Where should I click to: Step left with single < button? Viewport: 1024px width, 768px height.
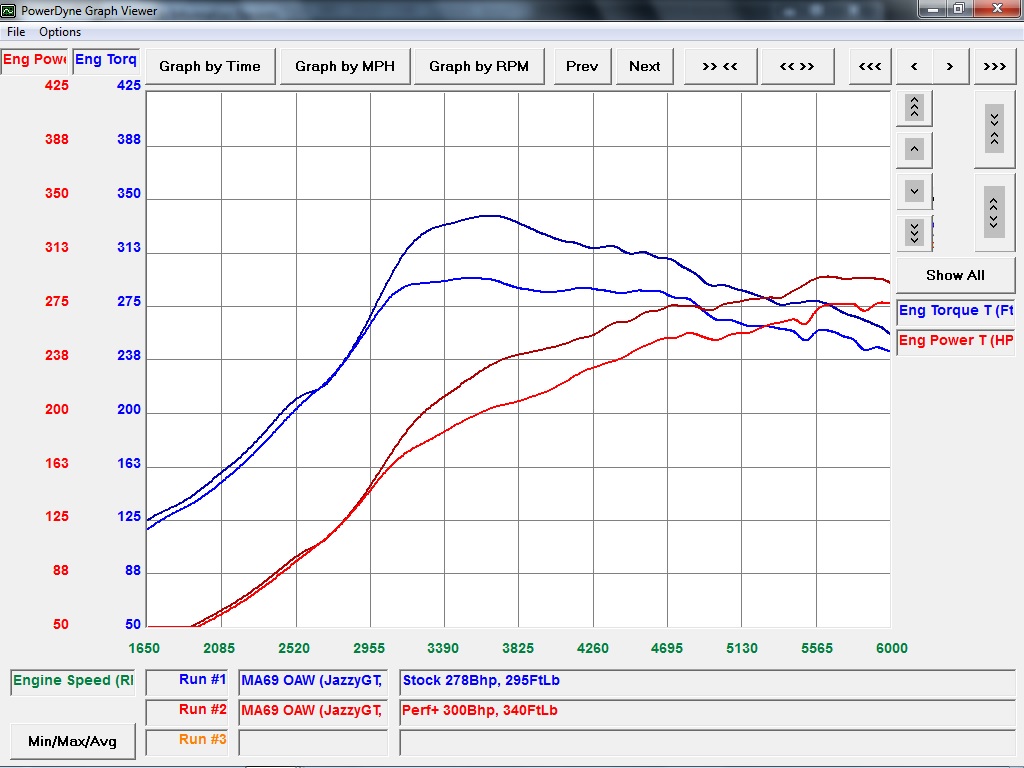914,67
